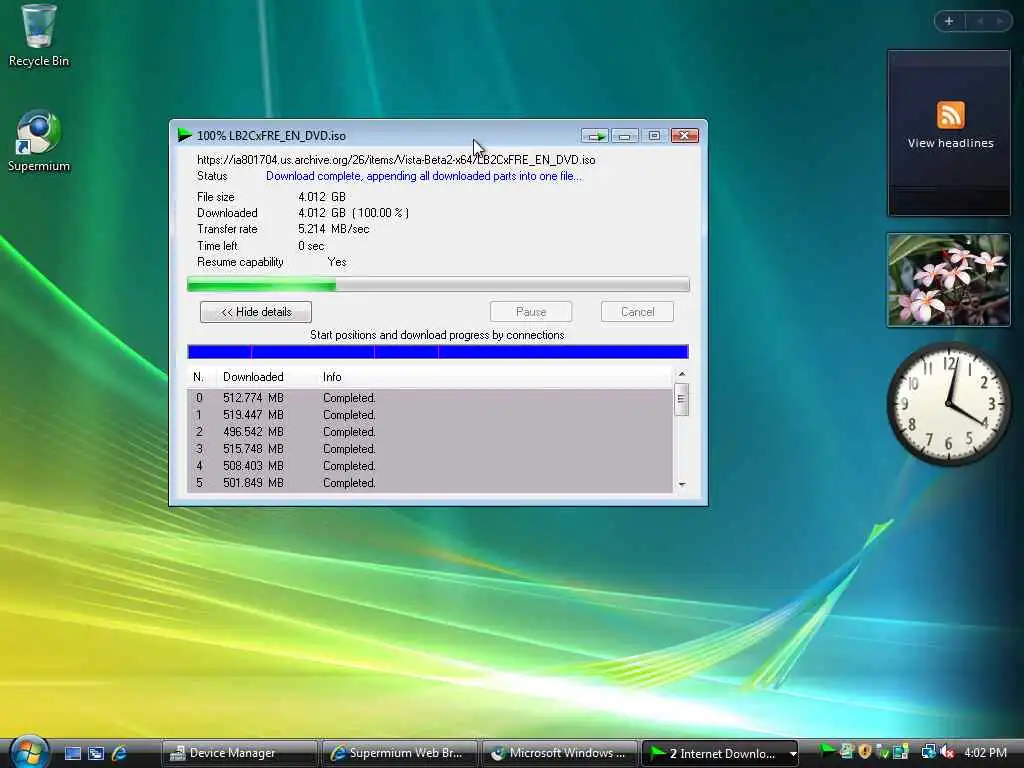This screenshot has height=768, width=1024.
Task: Click the flower picture slideshow gadget
Action: [x=948, y=280]
